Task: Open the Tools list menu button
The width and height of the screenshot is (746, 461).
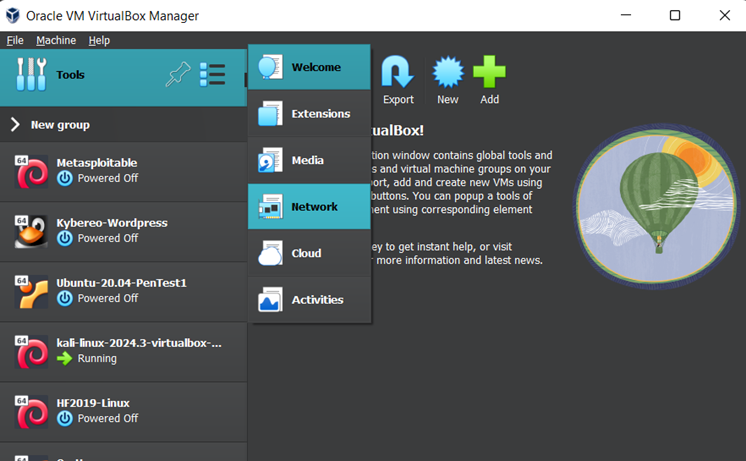Action: click(212, 75)
